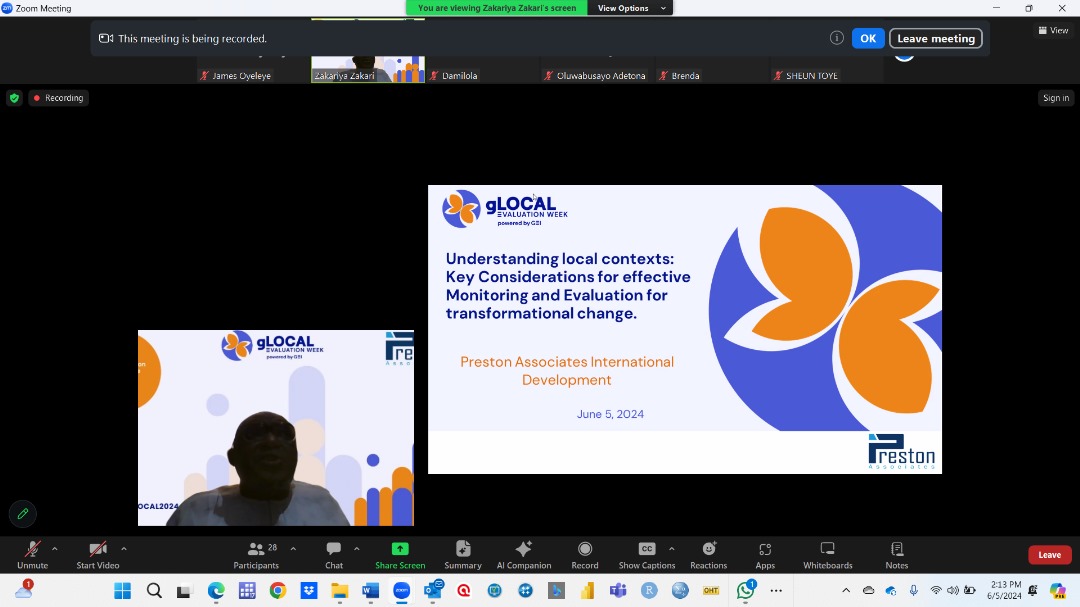
Task: Open View Options dropdown
Action: click(631, 8)
